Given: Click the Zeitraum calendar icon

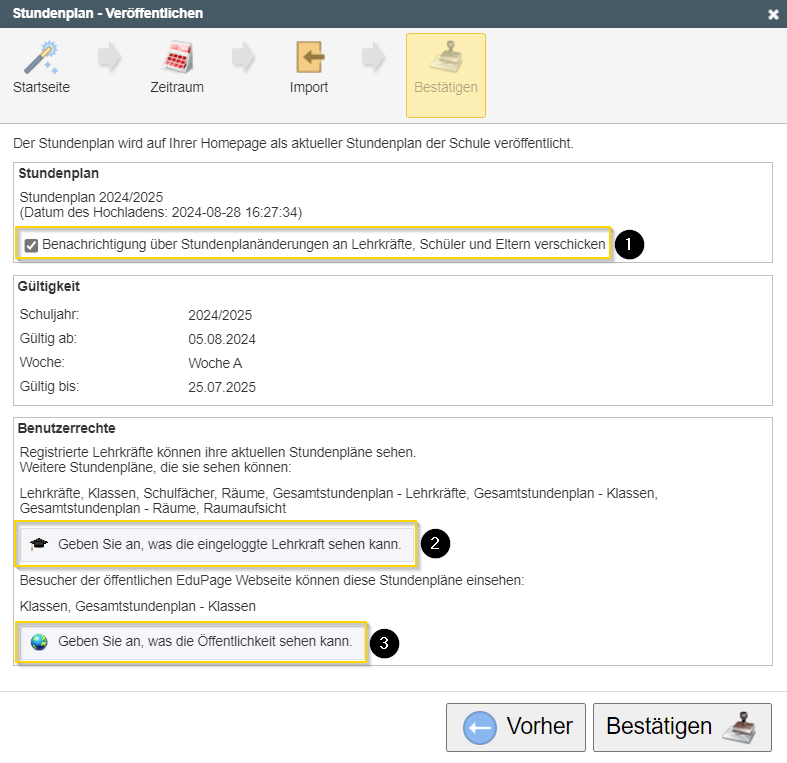Looking at the screenshot, I should pos(177,57).
